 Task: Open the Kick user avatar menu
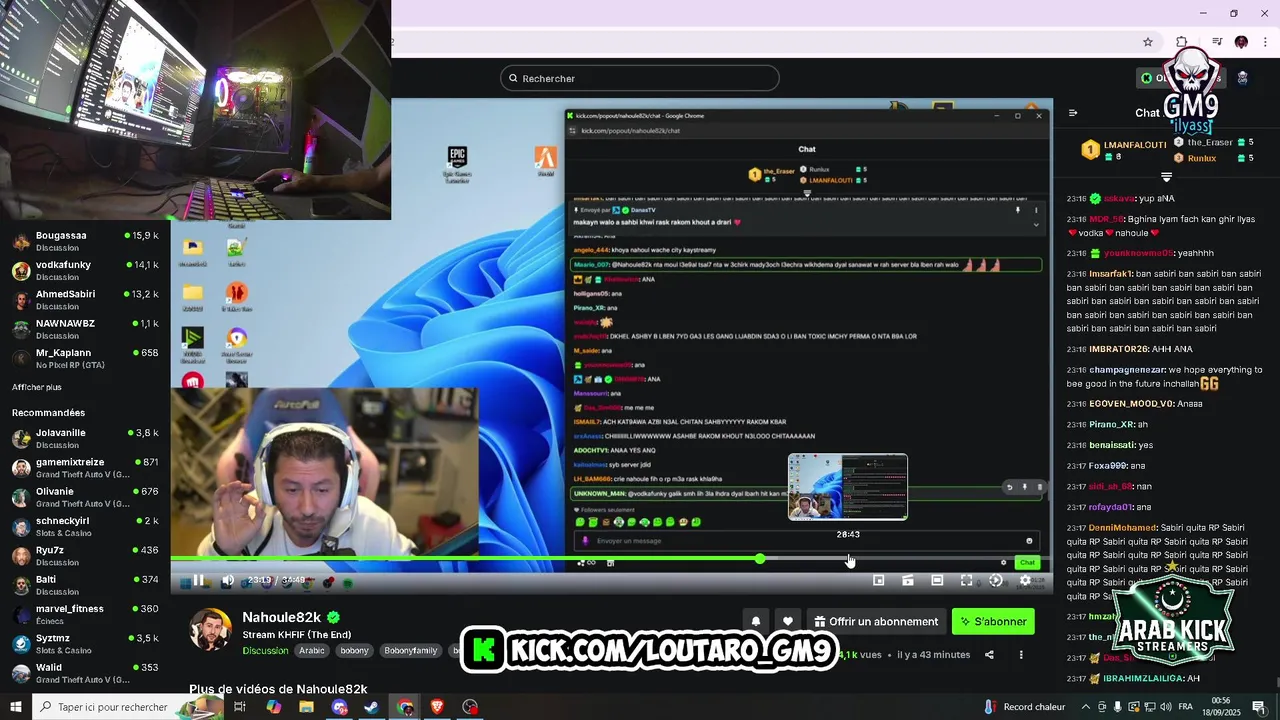(1242, 78)
